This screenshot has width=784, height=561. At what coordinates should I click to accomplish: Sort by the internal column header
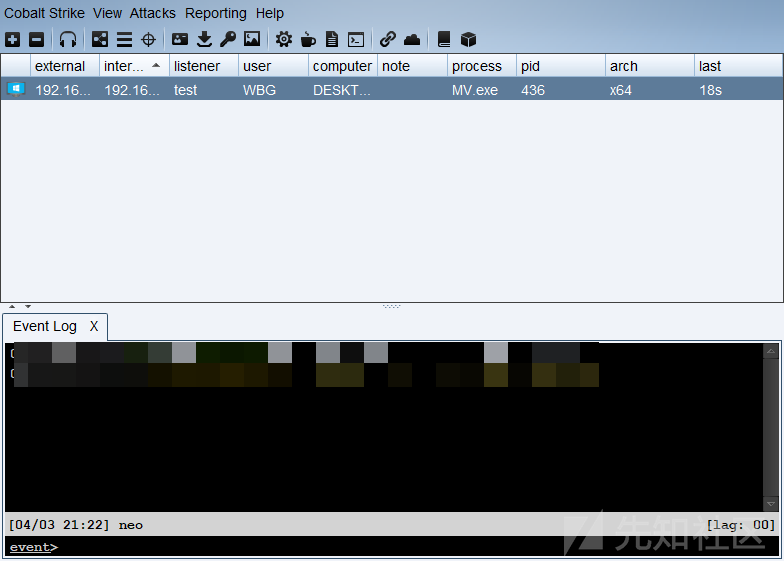pos(134,66)
